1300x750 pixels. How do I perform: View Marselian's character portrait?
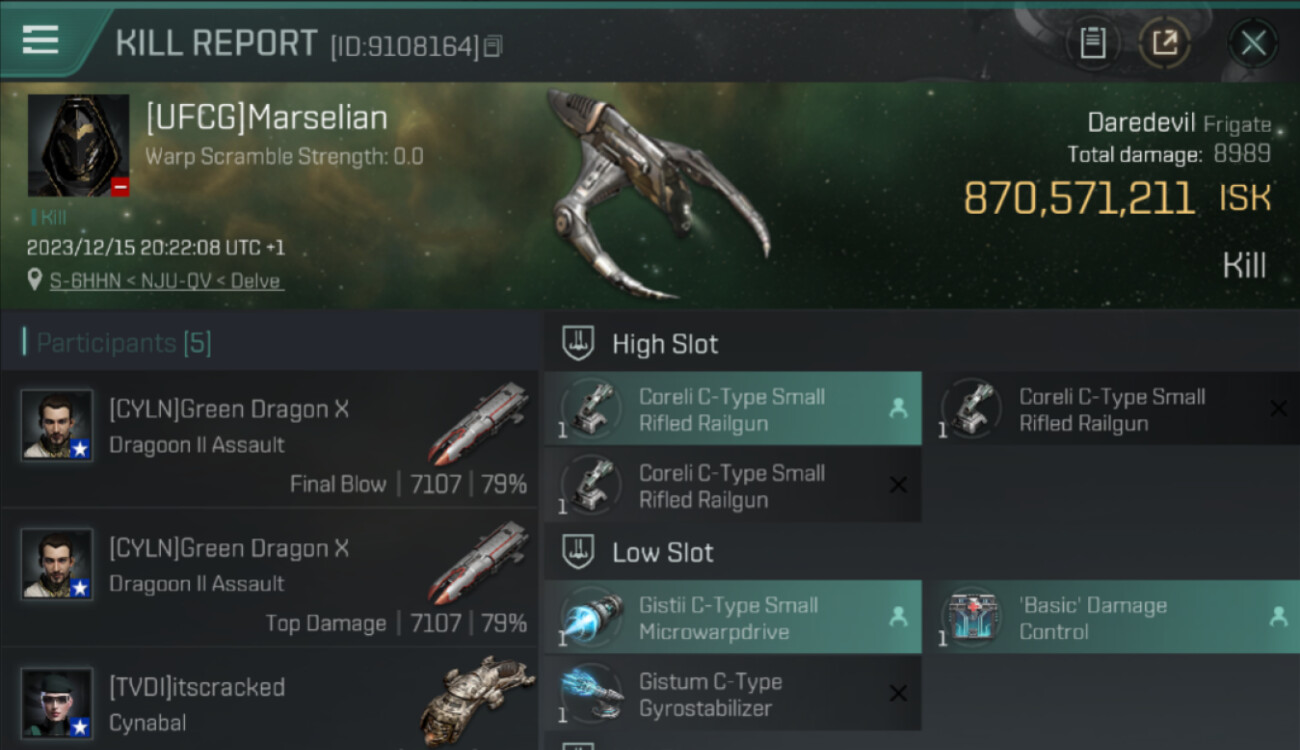(78, 145)
